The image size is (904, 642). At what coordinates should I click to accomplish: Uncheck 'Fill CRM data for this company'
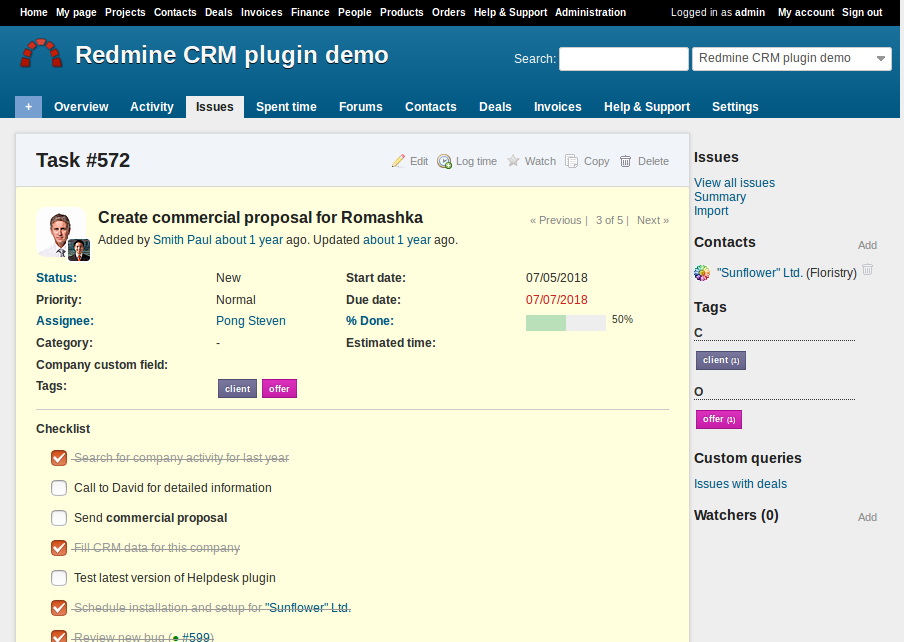tap(59, 548)
